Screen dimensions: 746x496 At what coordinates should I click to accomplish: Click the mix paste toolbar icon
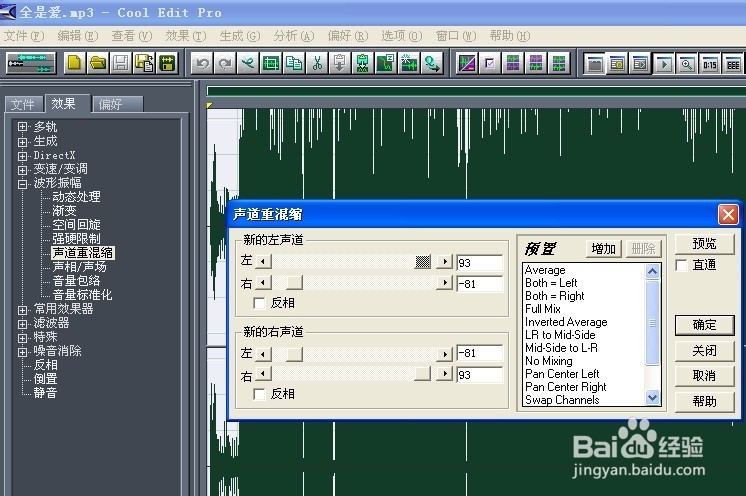(363, 63)
